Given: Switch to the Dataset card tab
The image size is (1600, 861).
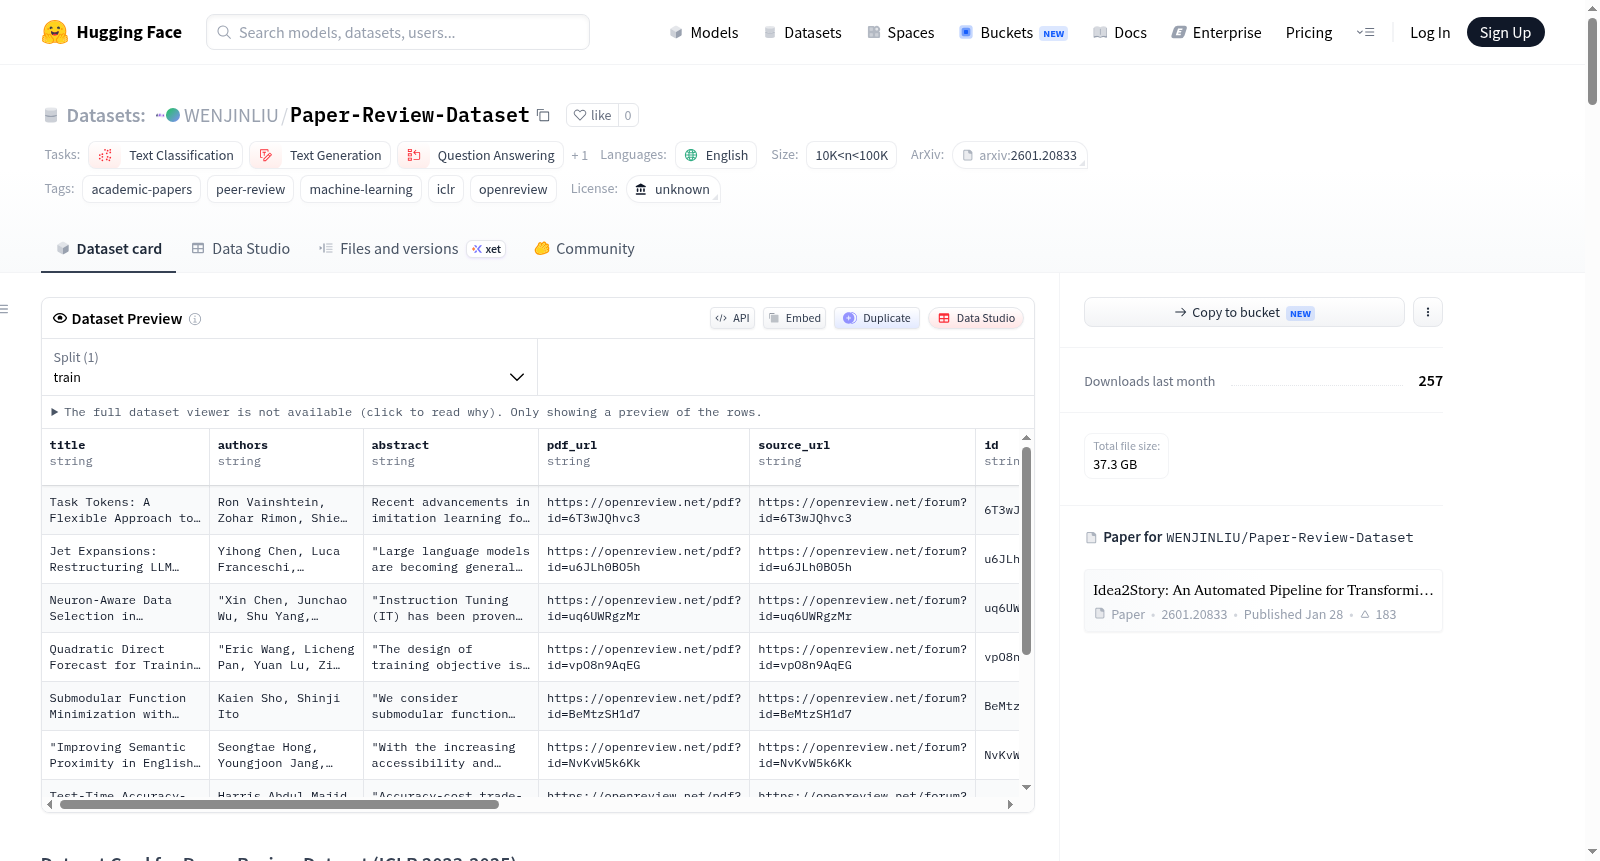Looking at the screenshot, I should point(109,249).
